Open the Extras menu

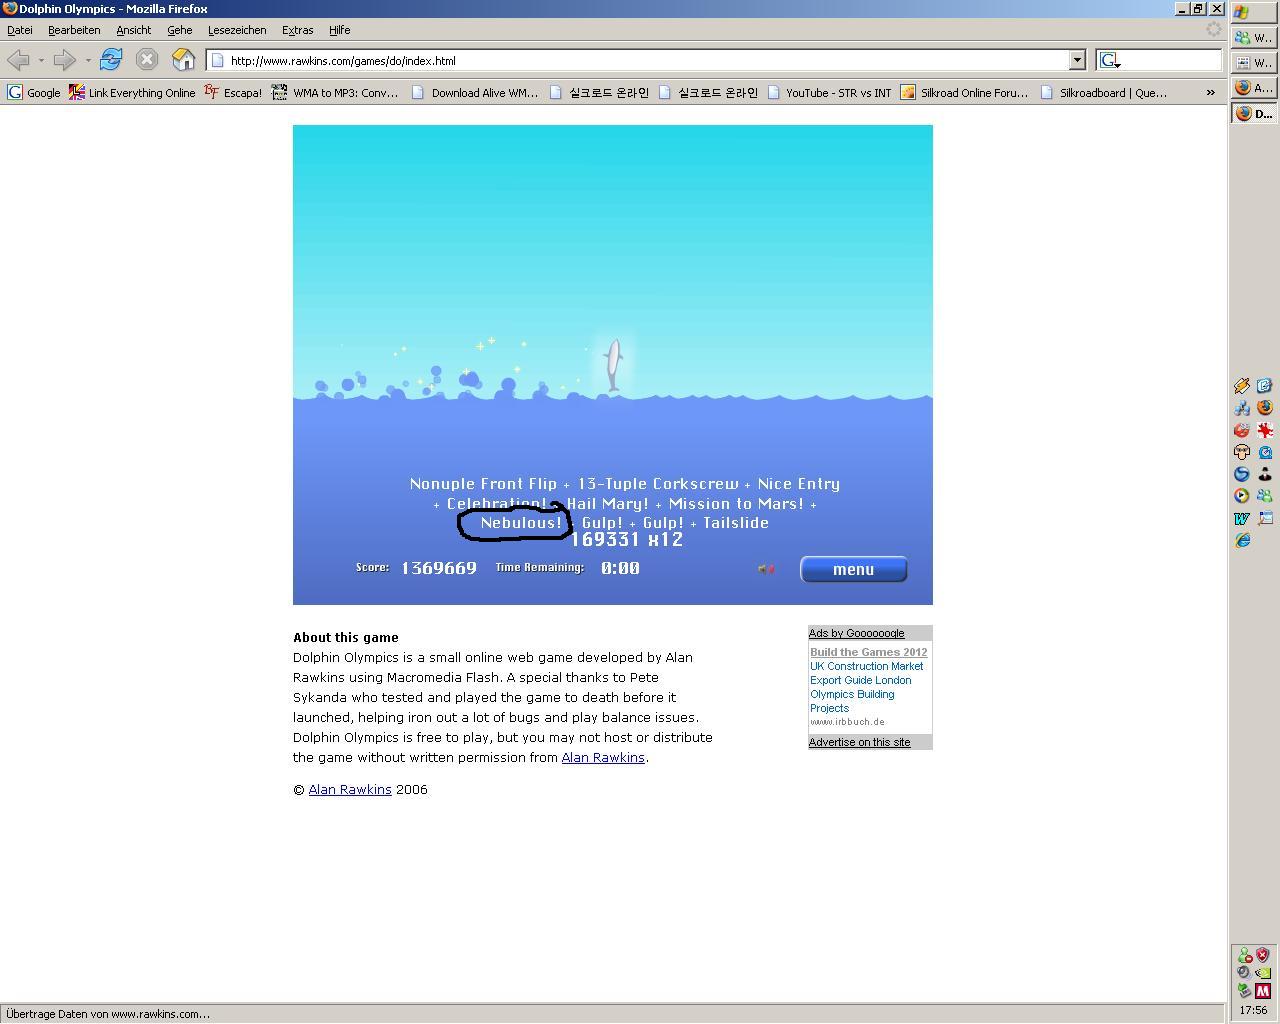click(297, 30)
